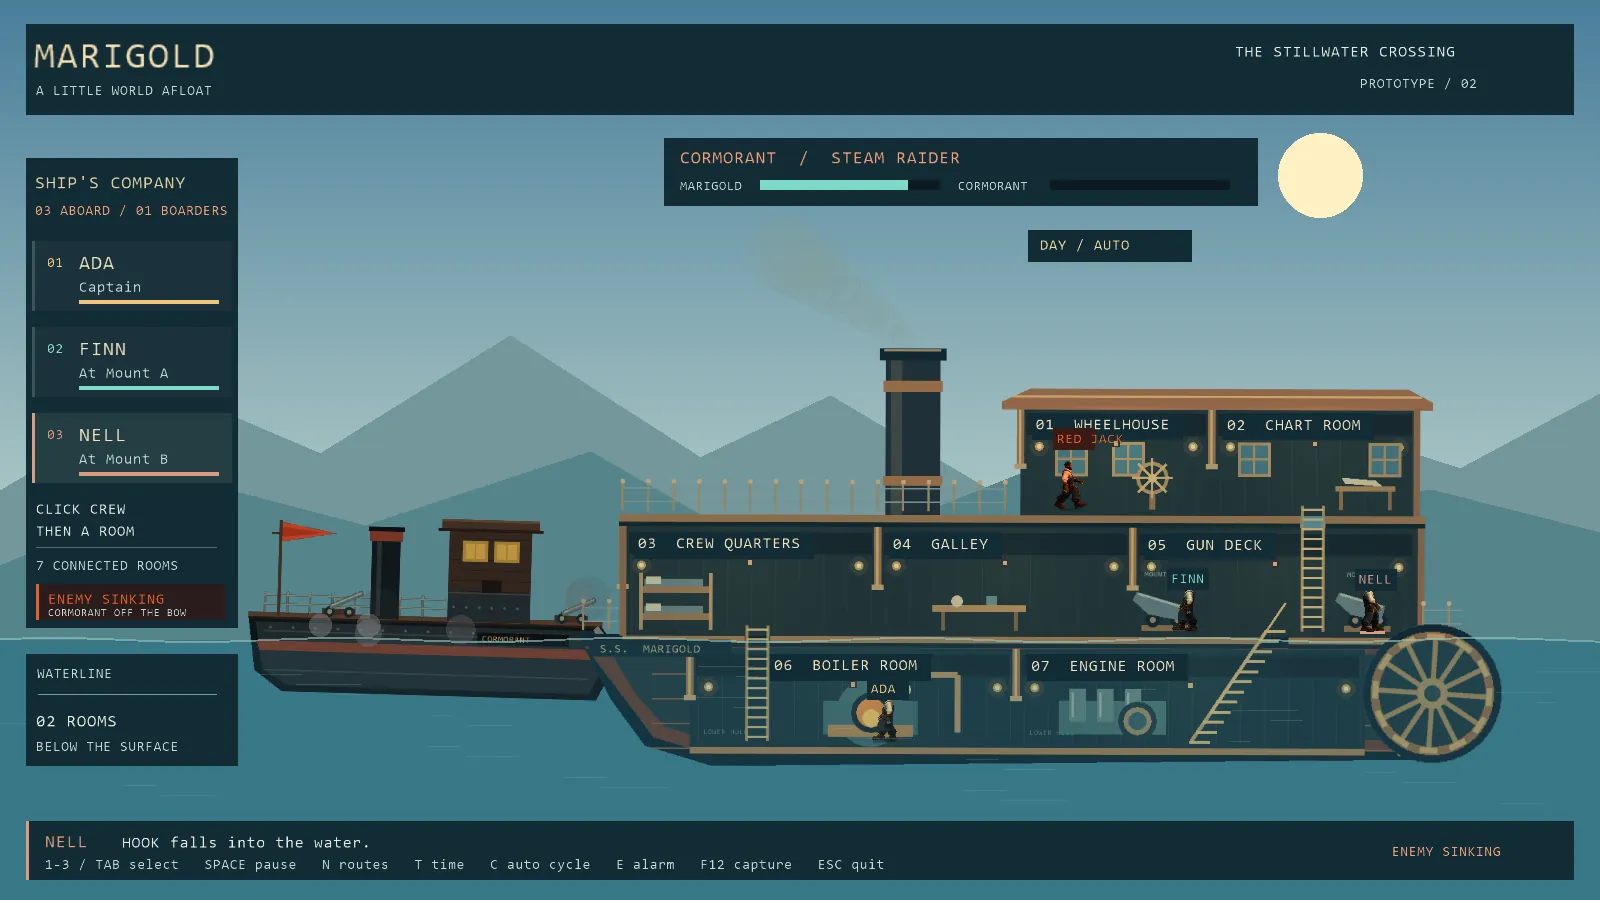The width and height of the screenshot is (1600, 900).
Task: Toggle the Day / Auto time mode
Action: tap(1109, 246)
